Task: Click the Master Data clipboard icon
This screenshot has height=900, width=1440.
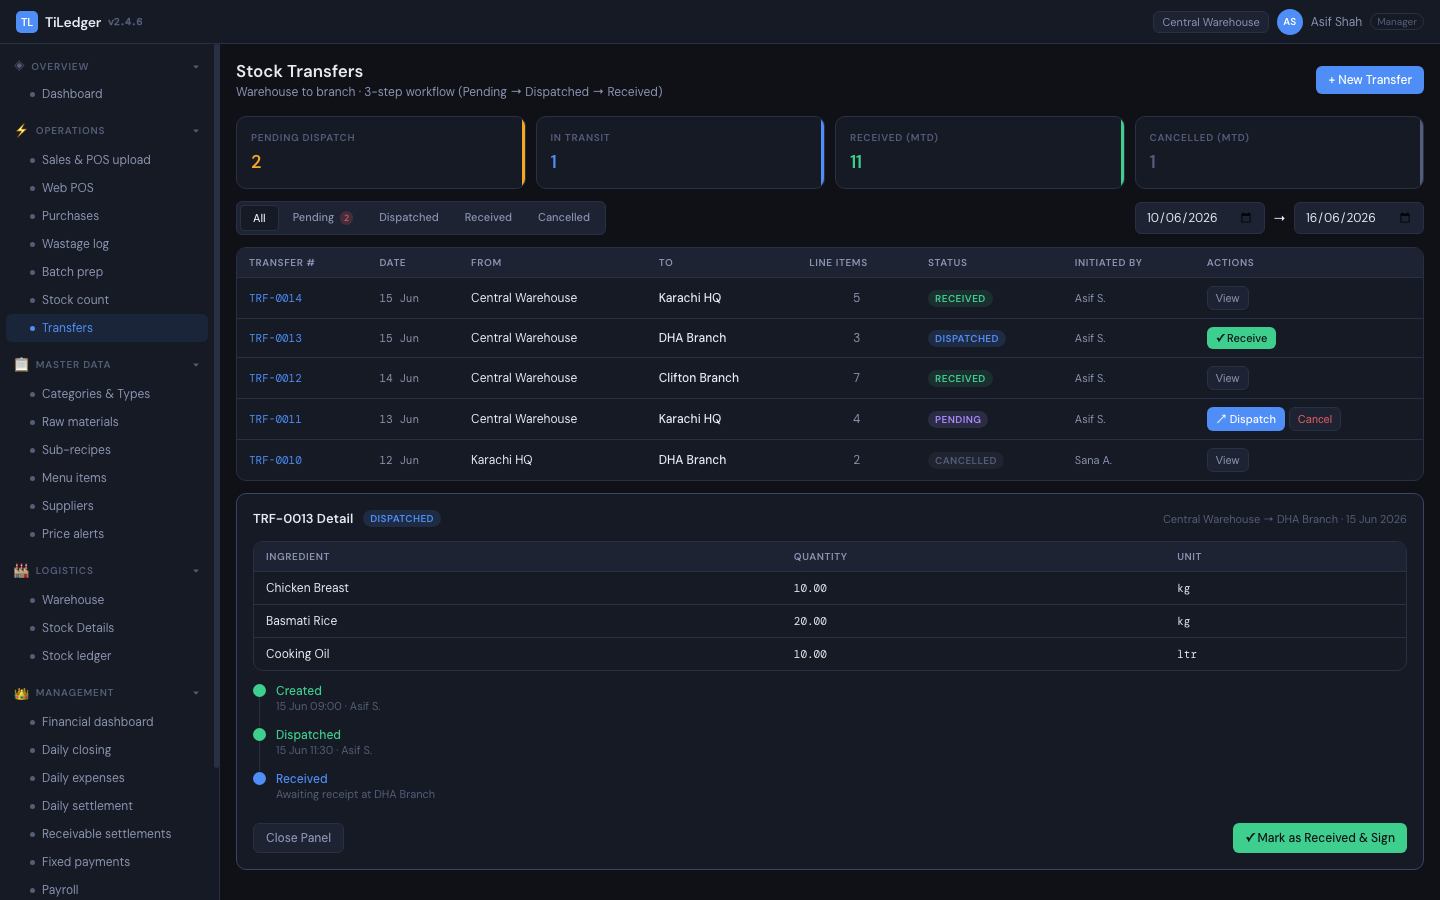Action: click(21, 364)
